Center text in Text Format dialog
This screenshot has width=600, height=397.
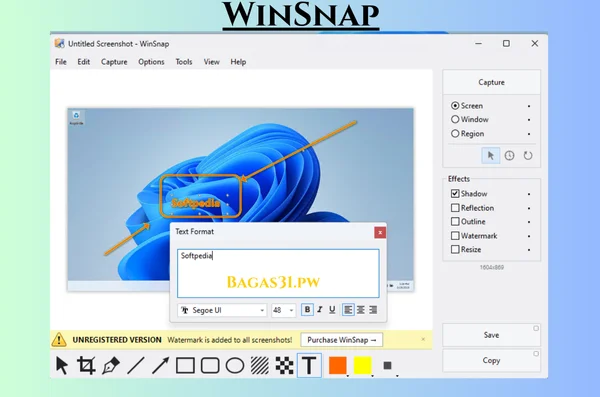tap(360, 310)
